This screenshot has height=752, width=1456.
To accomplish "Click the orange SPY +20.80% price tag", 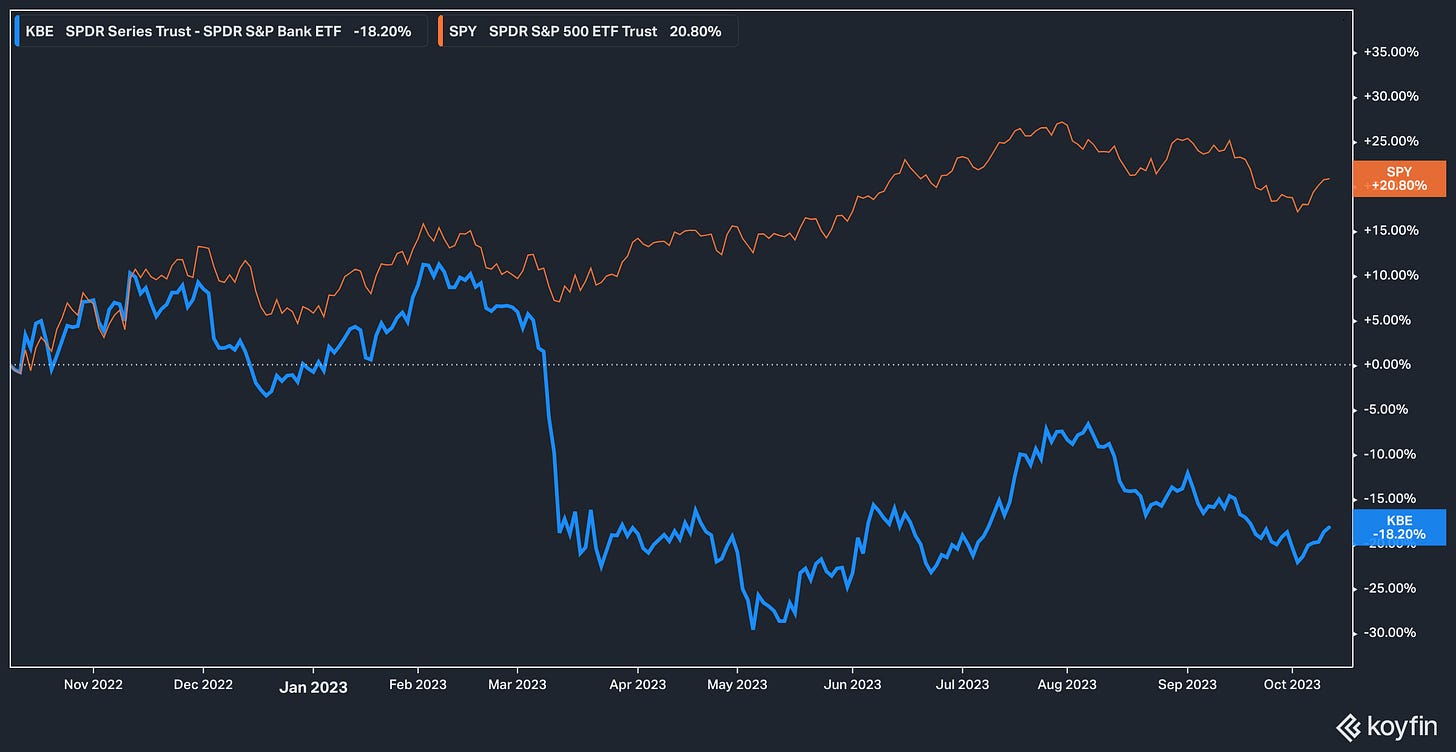I will click(1398, 178).
